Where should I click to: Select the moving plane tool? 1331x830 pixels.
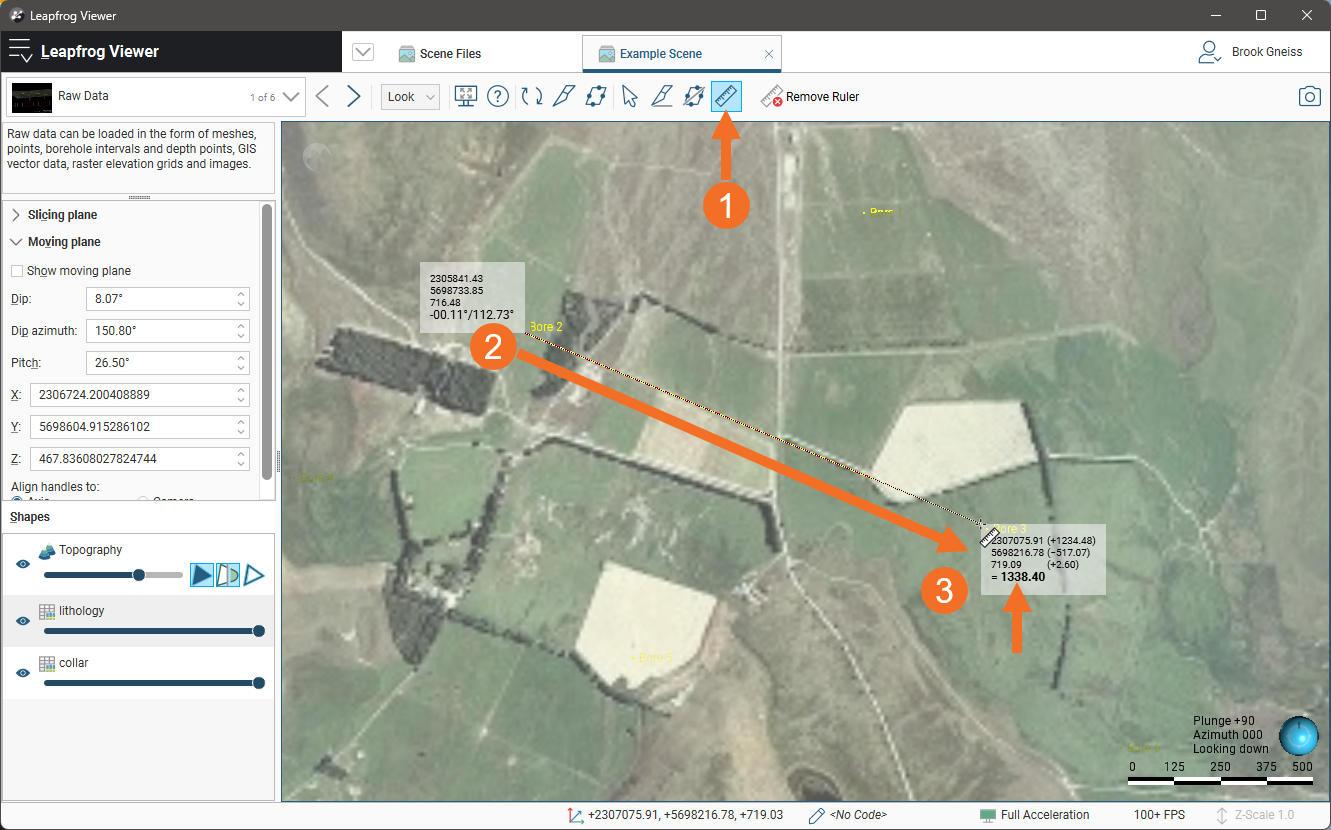point(596,96)
